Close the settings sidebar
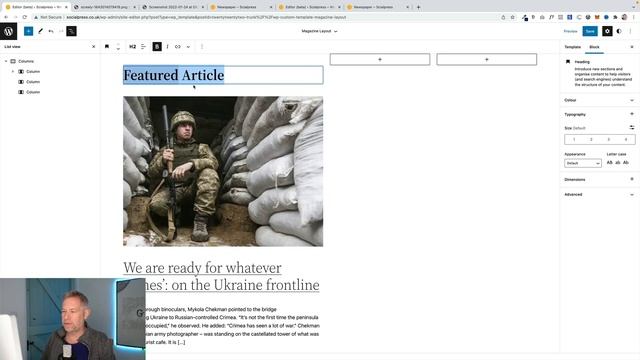This screenshot has height=360, width=640. [x=632, y=47]
